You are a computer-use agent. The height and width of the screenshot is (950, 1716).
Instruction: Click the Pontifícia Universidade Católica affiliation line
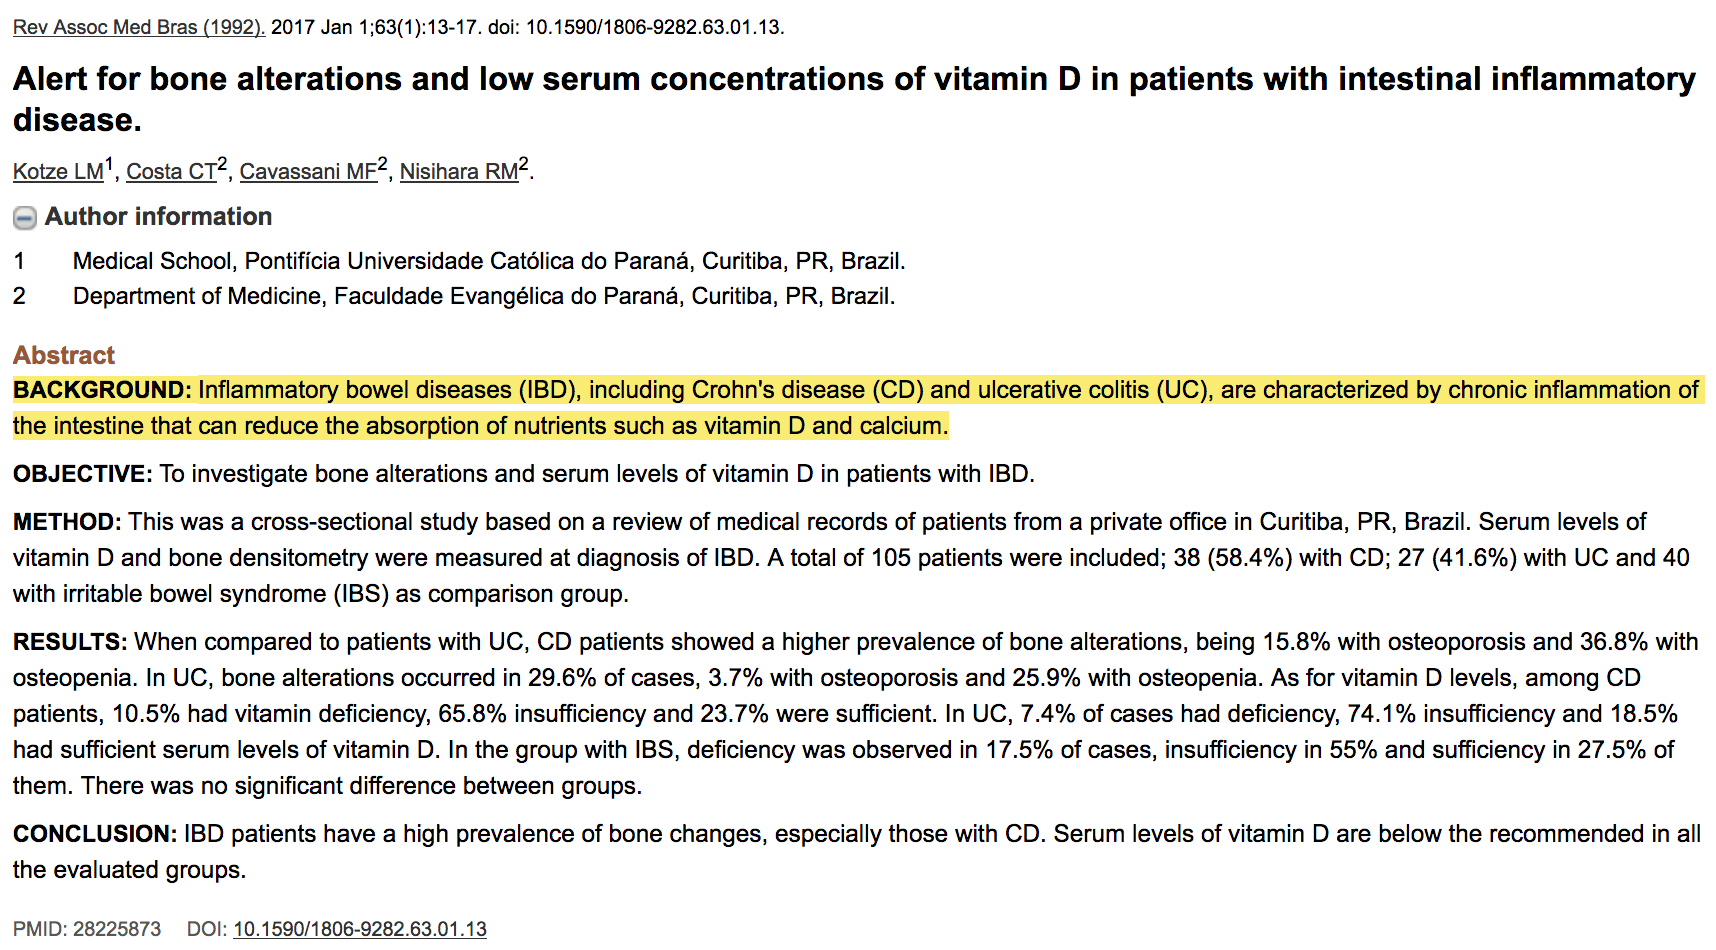click(489, 261)
